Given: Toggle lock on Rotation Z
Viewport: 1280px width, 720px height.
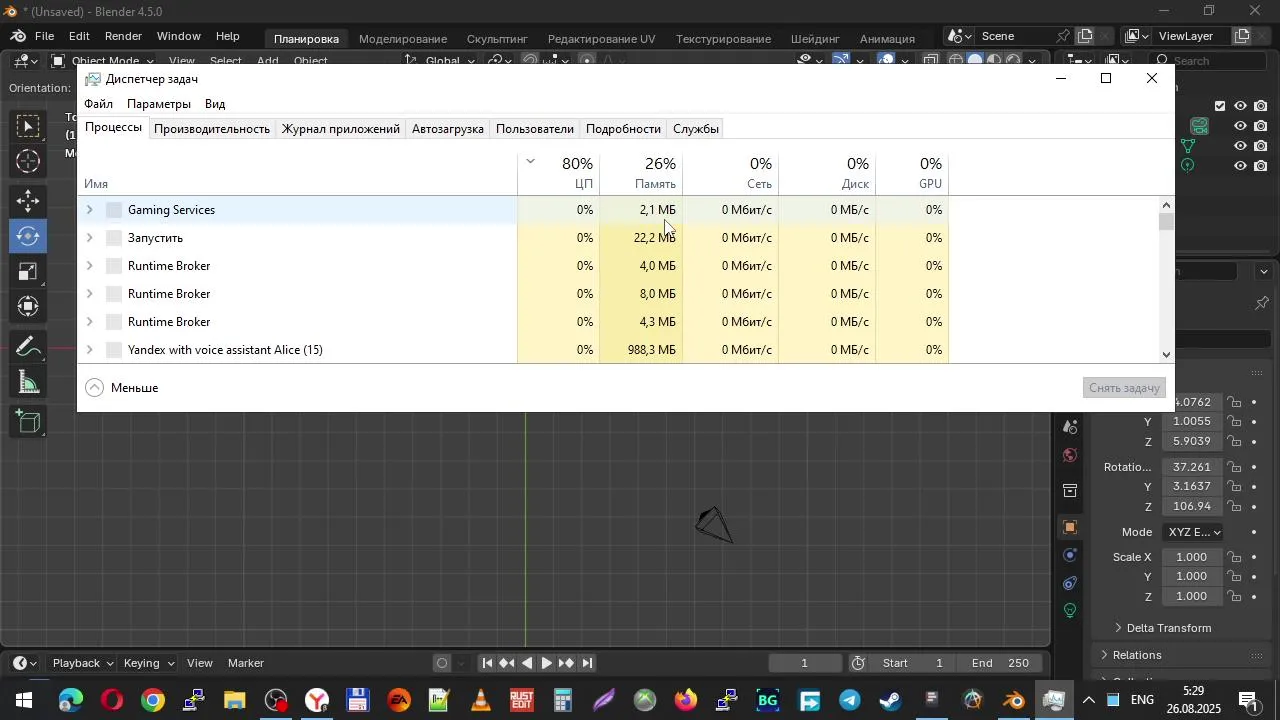Looking at the screenshot, I should (1236, 507).
